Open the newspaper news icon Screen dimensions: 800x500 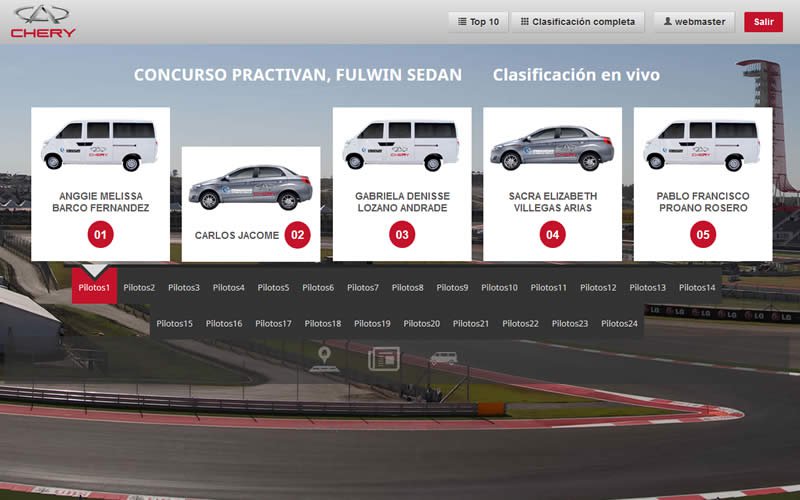pyautogui.click(x=383, y=358)
